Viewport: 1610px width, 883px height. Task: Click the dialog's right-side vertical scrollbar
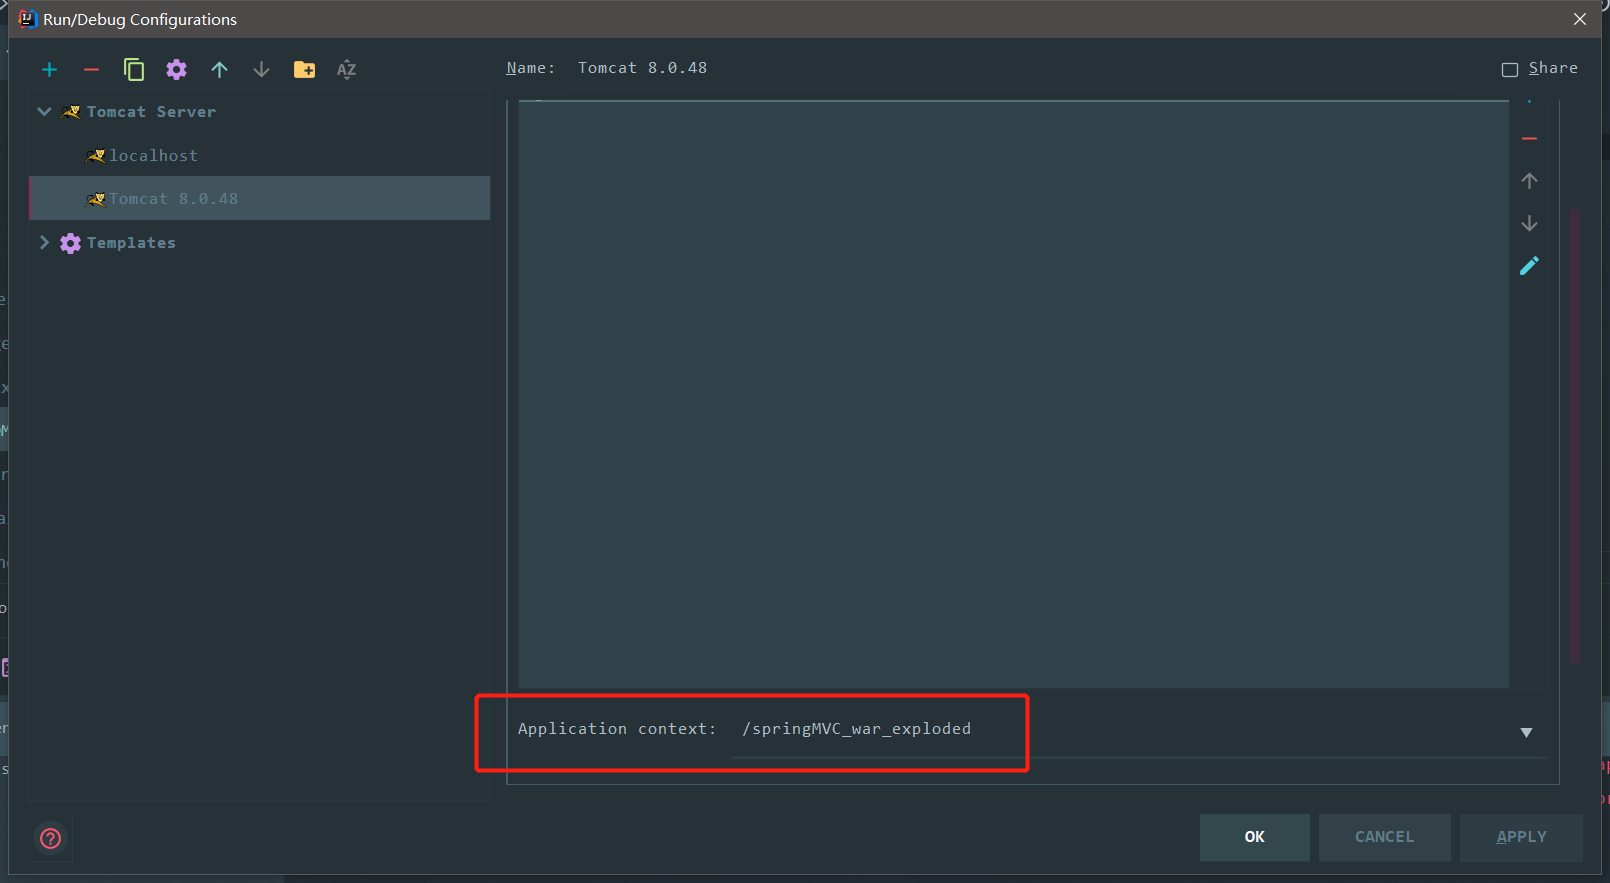(1575, 436)
